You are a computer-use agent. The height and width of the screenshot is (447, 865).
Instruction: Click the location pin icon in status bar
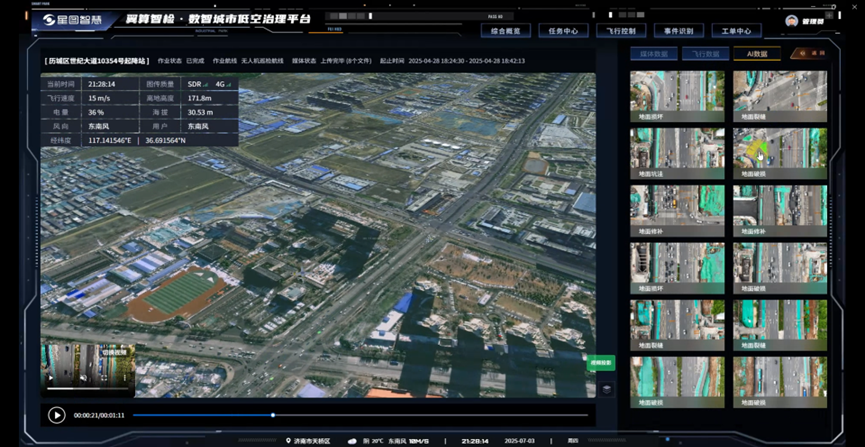pos(288,440)
